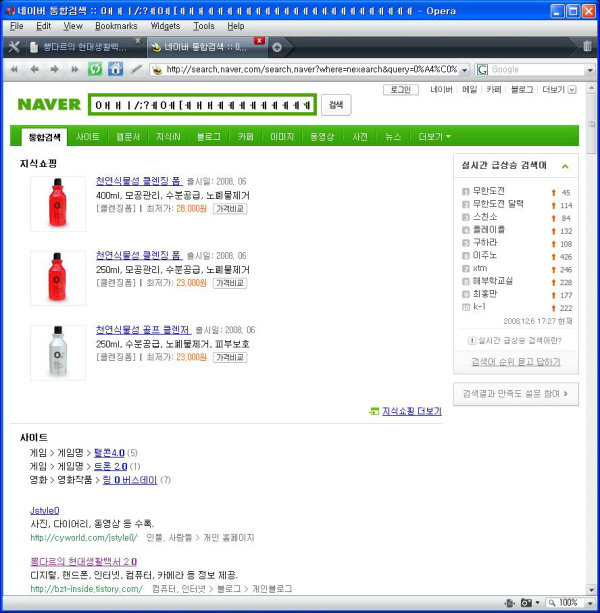
Task: Open the 텔콘4.0 site link
Action: point(109,453)
